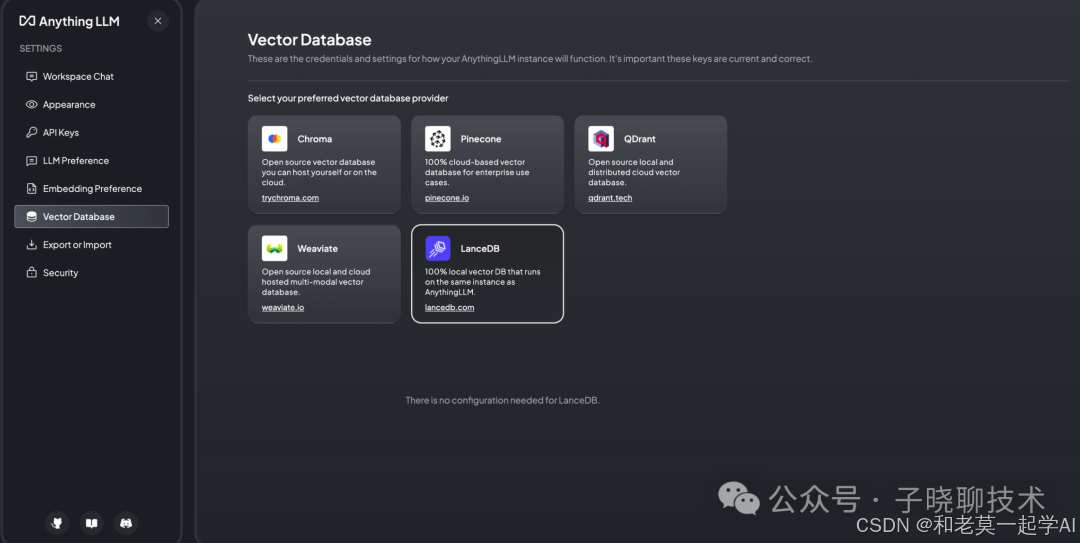1080x543 pixels.
Task: Choose the Weaviate provider title
Action: click(x=318, y=248)
